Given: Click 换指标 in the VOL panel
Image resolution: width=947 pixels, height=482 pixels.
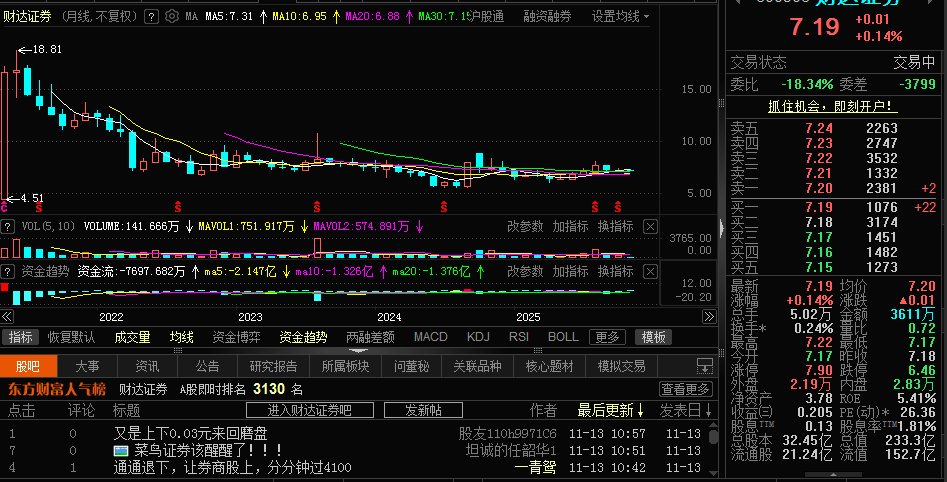Looking at the screenshot, I should pyautogui.click(x=615, y=227).
